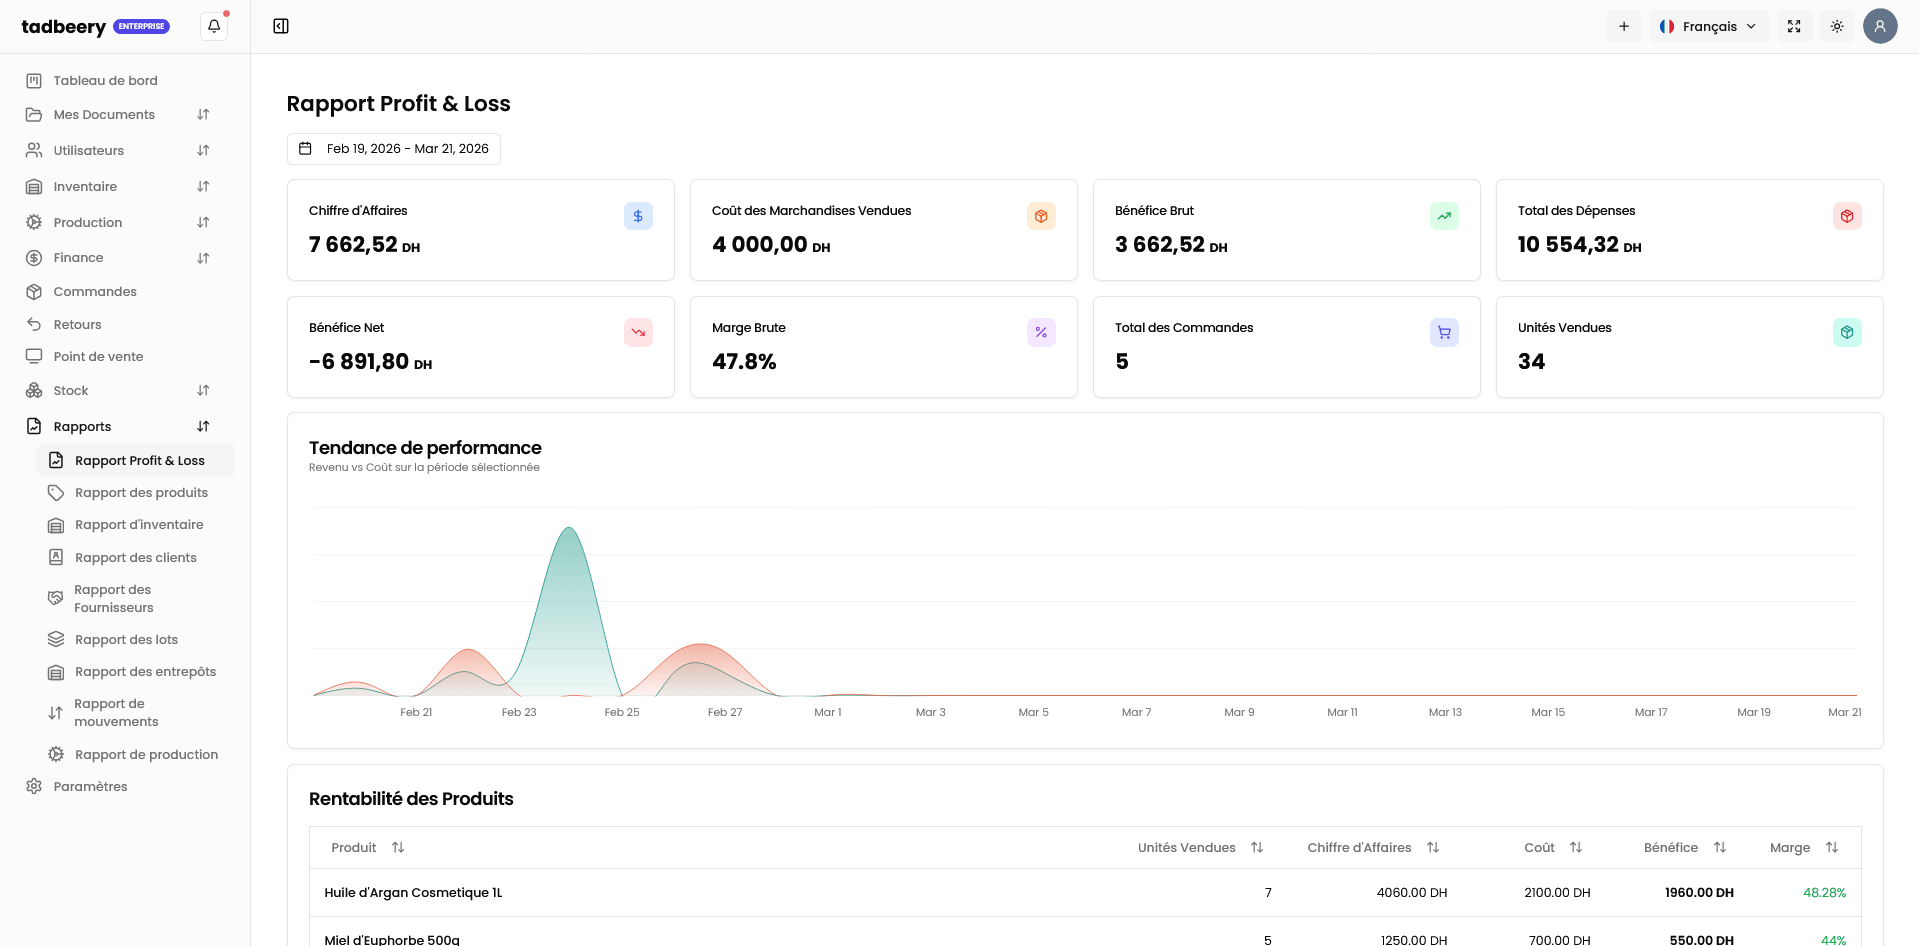The image size is (1920, 946).
Task: Open Retours in sidebar
Action: click(x=77, y=324)
